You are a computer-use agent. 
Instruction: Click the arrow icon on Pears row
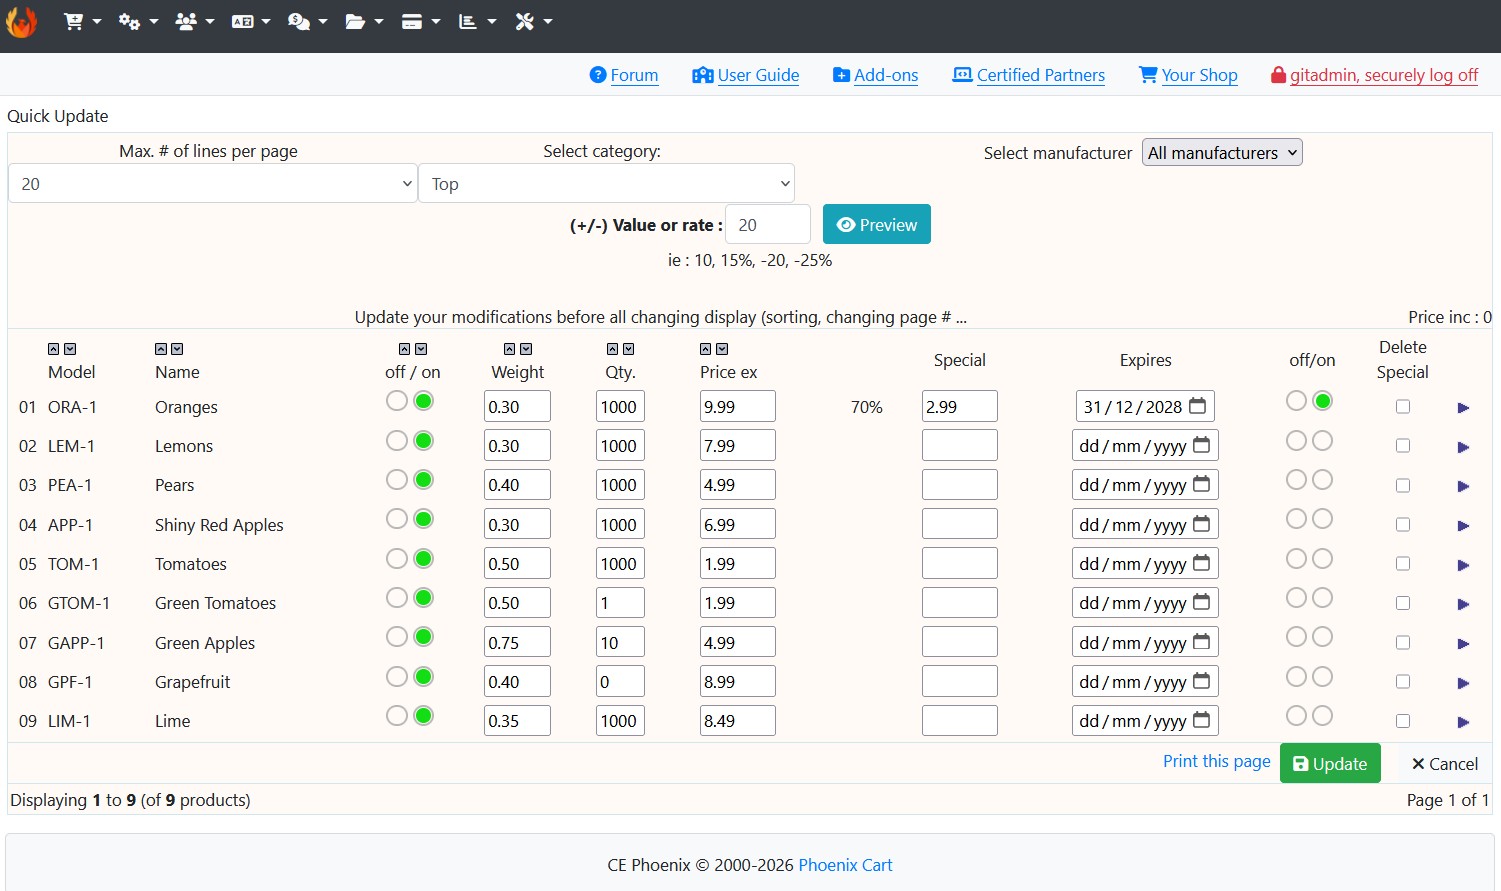1463,486
